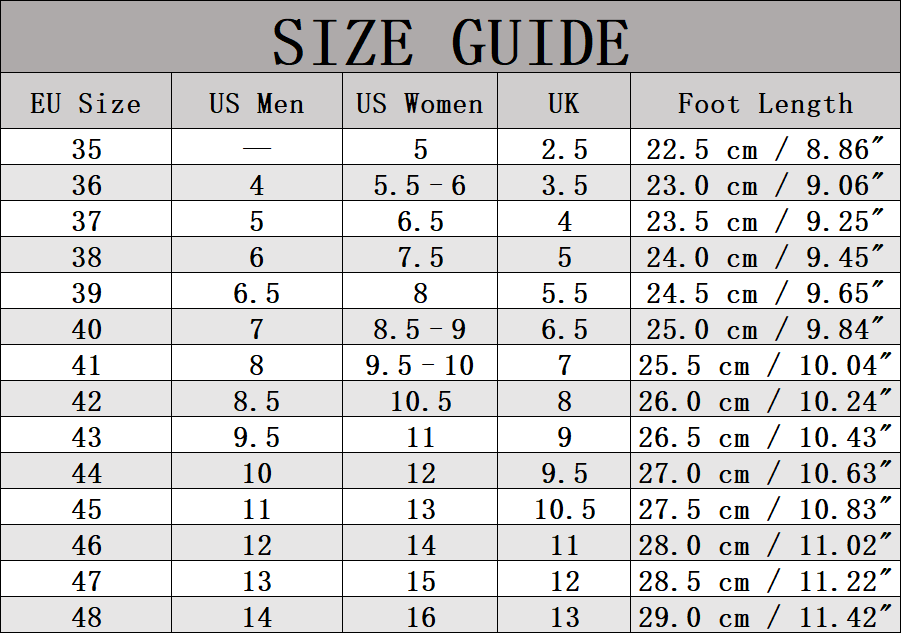
Task: Click the US Women 5.5 - 6 cell
Action: [419, 185]
